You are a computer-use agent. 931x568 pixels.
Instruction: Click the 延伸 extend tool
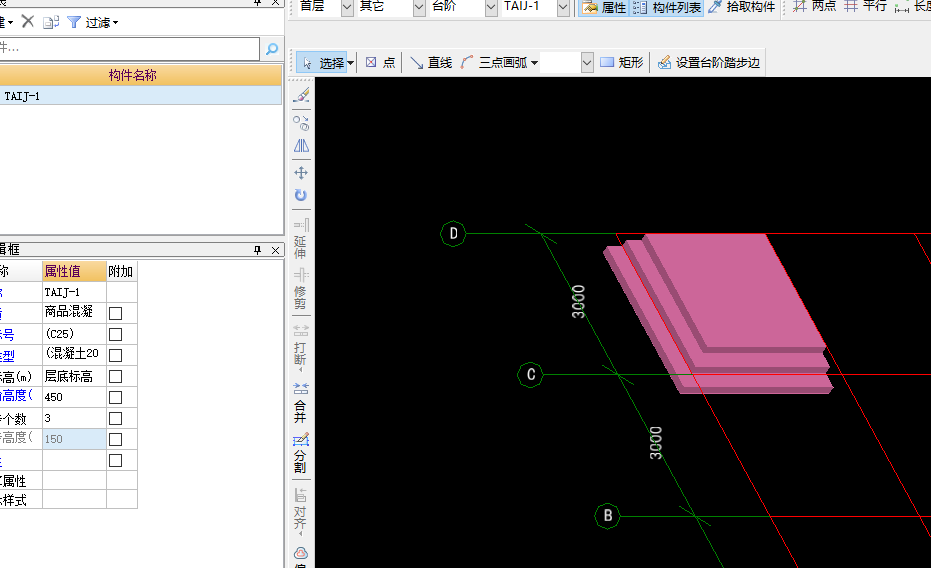[x=301, y=239]
